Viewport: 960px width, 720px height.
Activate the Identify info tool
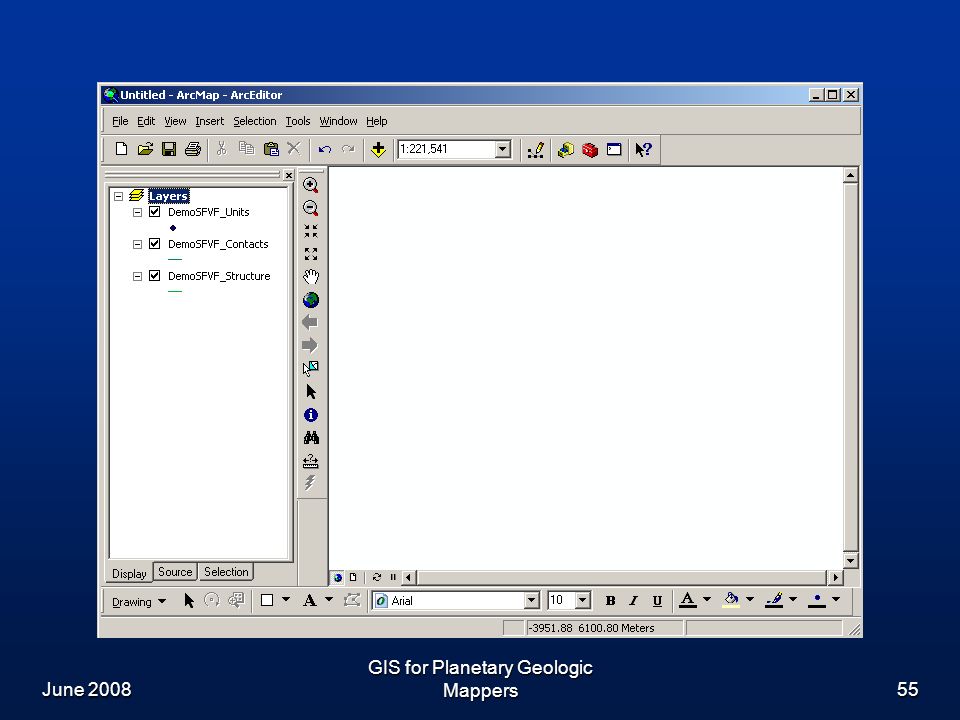tap(311, 415)
